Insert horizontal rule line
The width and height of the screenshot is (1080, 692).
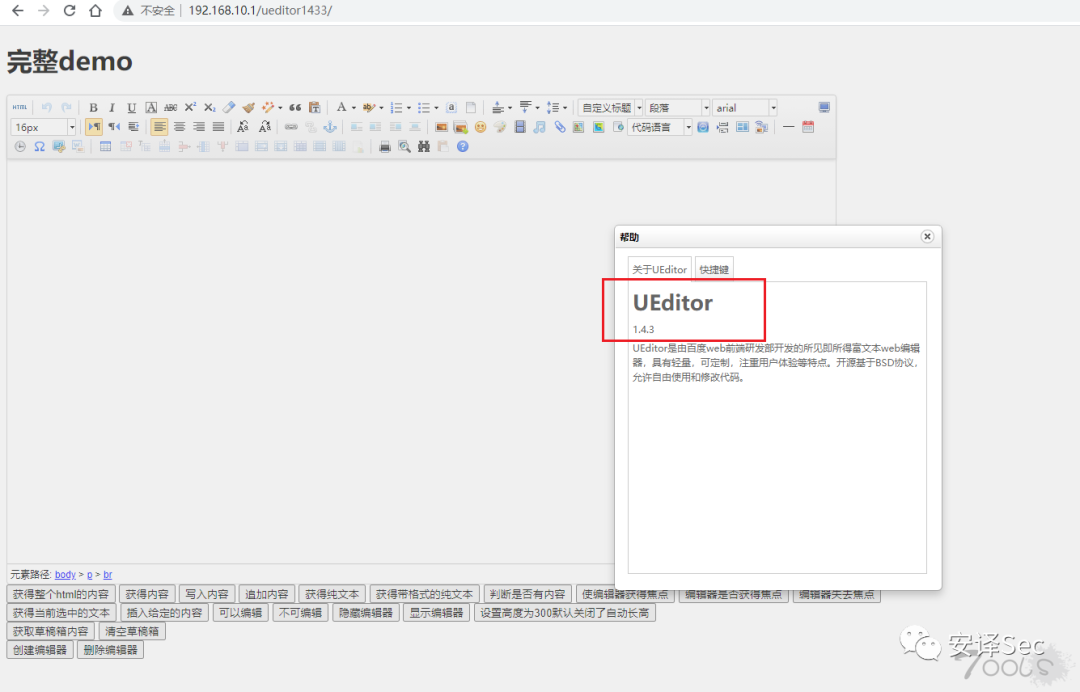point(788,127)
